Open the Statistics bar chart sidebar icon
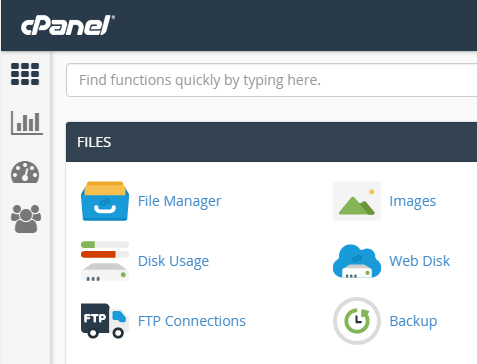This screenshot has width=477, height=364. tap(27, 123)
